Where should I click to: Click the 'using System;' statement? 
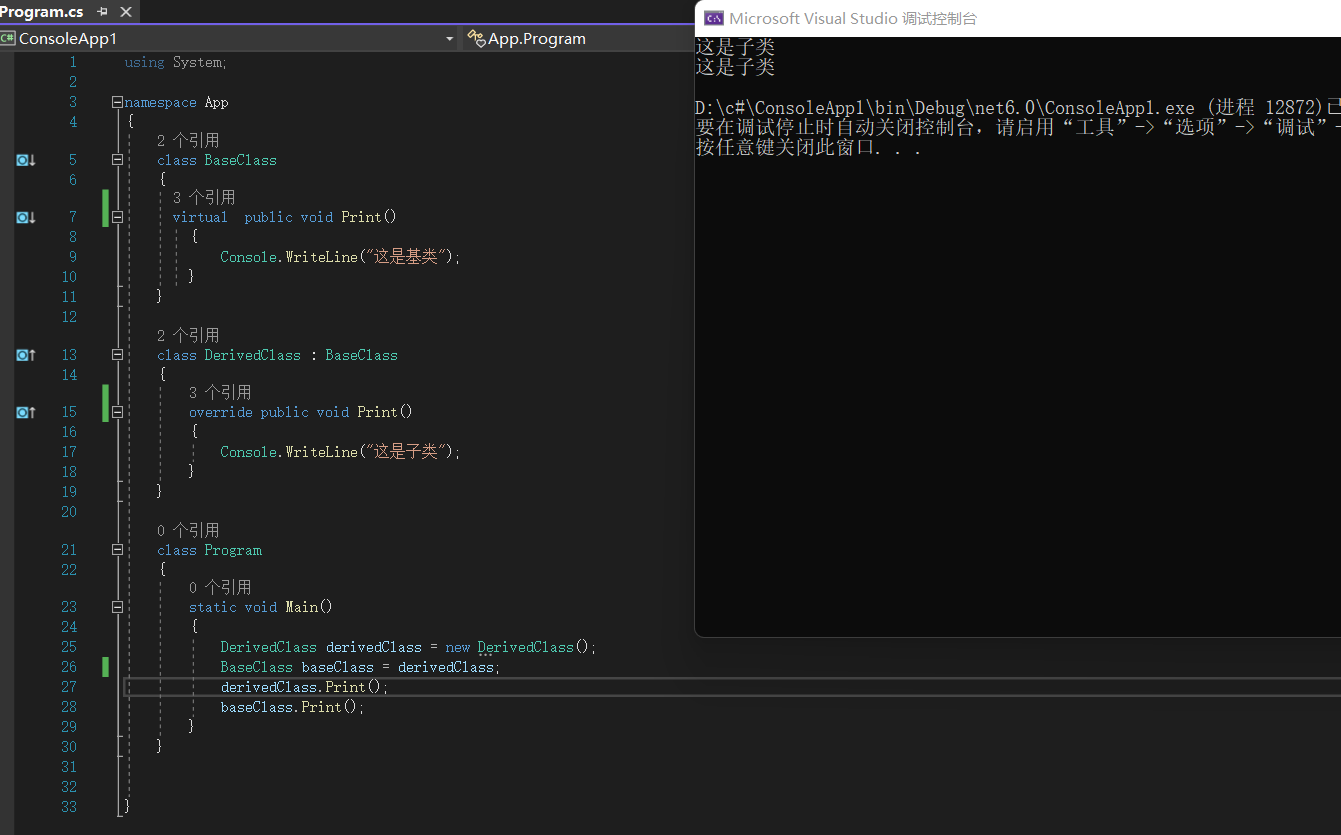176,62
